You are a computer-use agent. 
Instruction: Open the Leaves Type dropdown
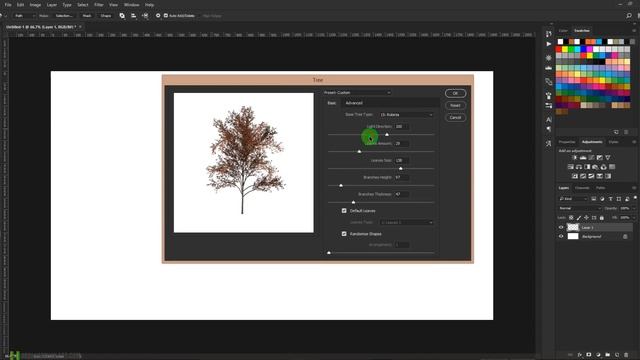(x=406, y=222)
